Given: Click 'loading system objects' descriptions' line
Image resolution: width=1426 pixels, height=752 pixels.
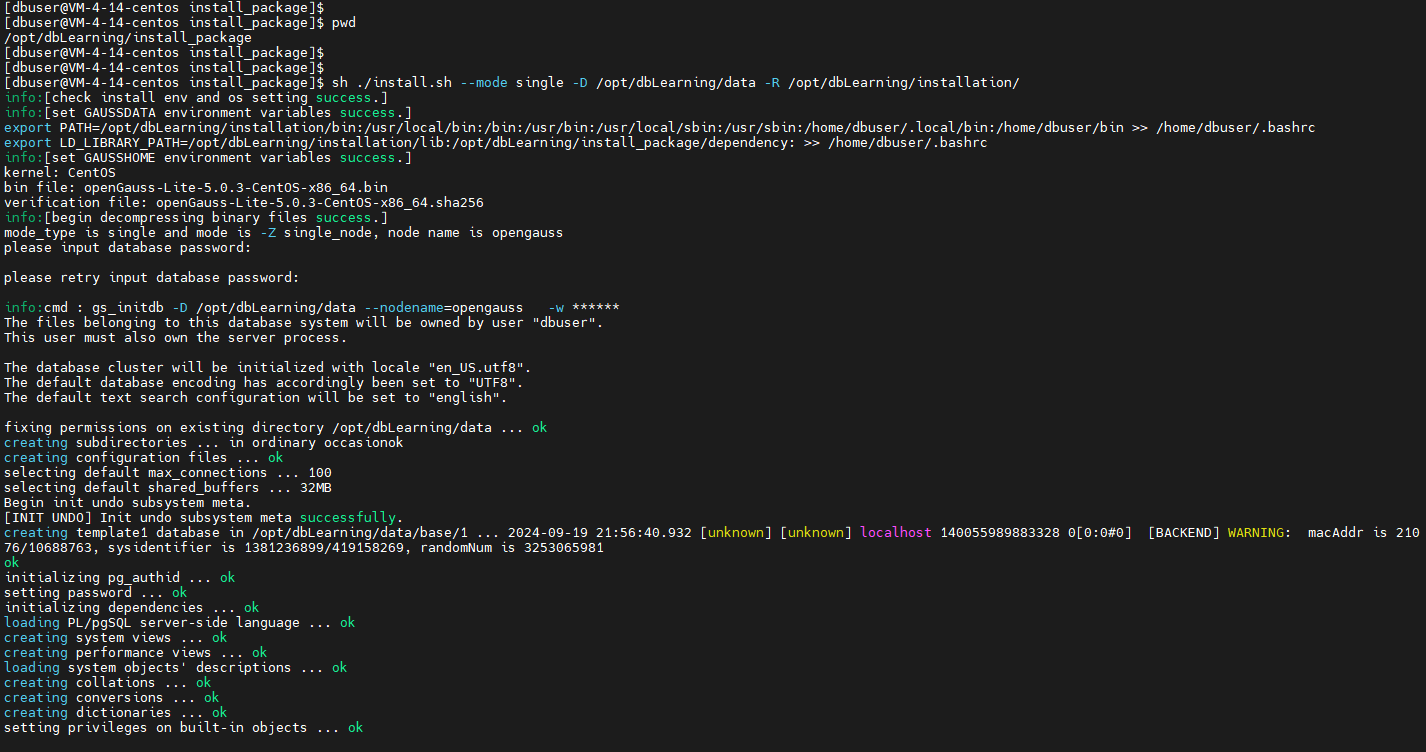Looking at the screenshot, I should click(176, 667).
